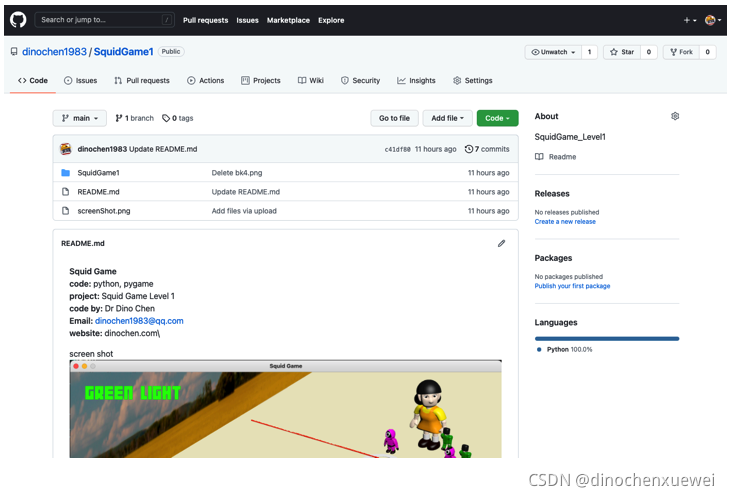Open the Actions tab
Screen dimensions: 730x497
(205, 81)
